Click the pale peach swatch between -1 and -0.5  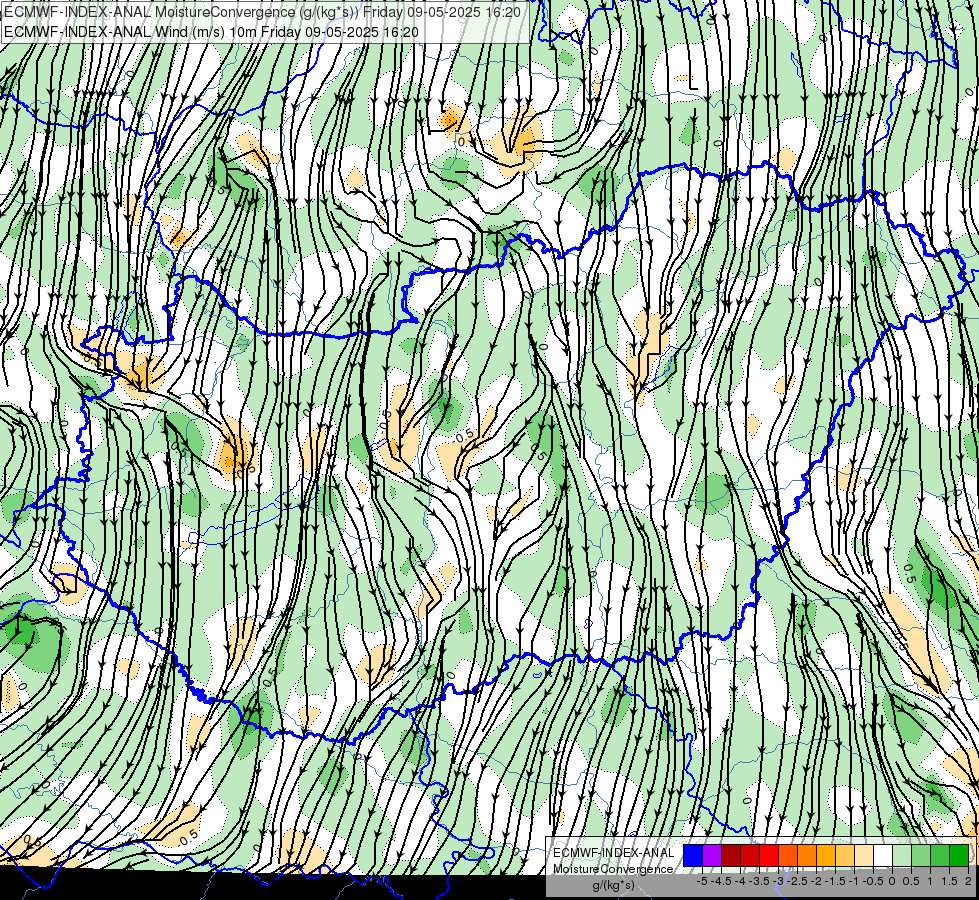865,856
